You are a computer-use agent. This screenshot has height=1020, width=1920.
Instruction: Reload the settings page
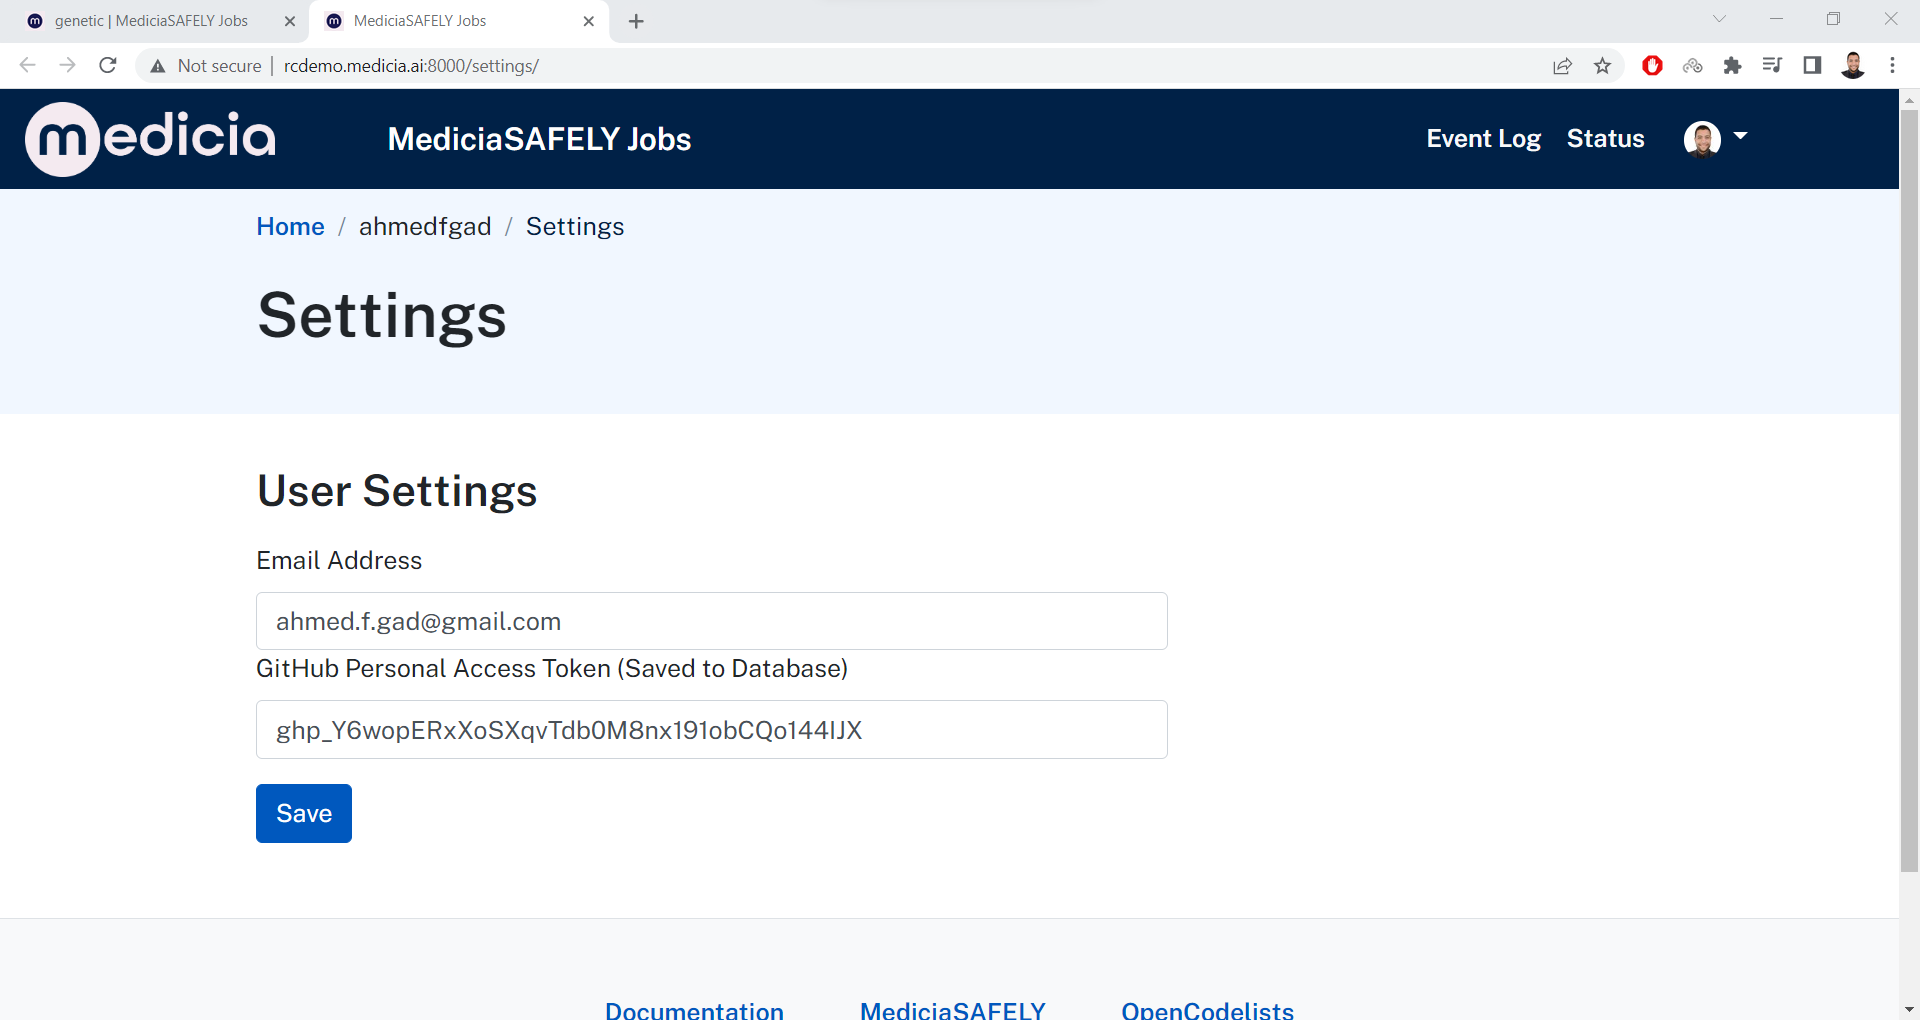[108, 65]
